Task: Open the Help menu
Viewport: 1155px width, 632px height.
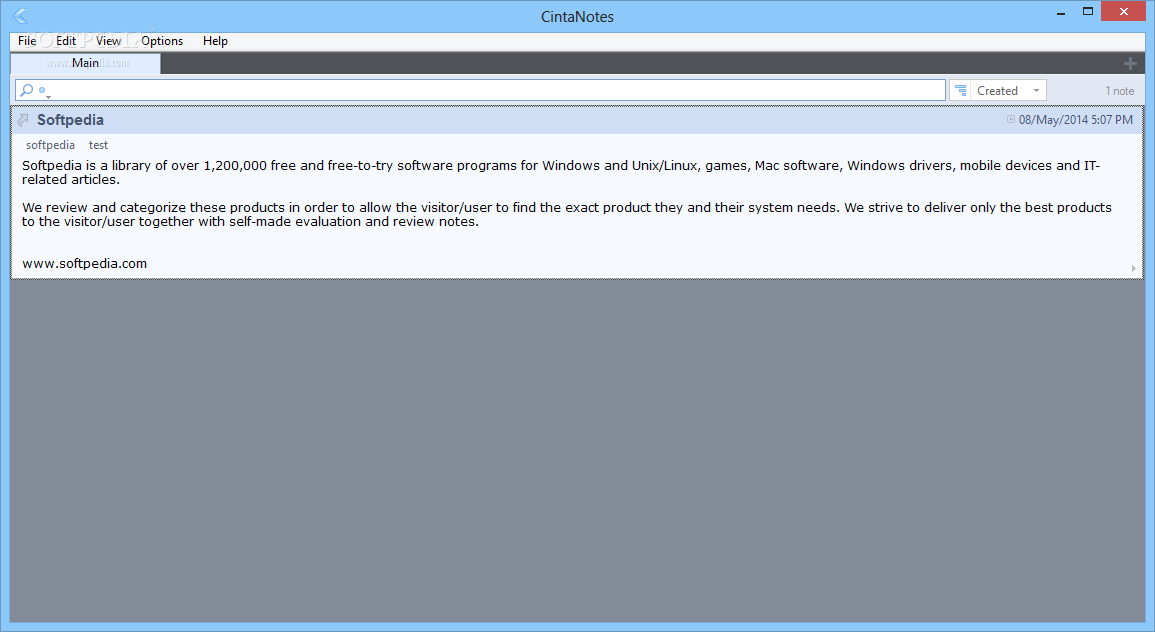Action: tap(215, 41)
